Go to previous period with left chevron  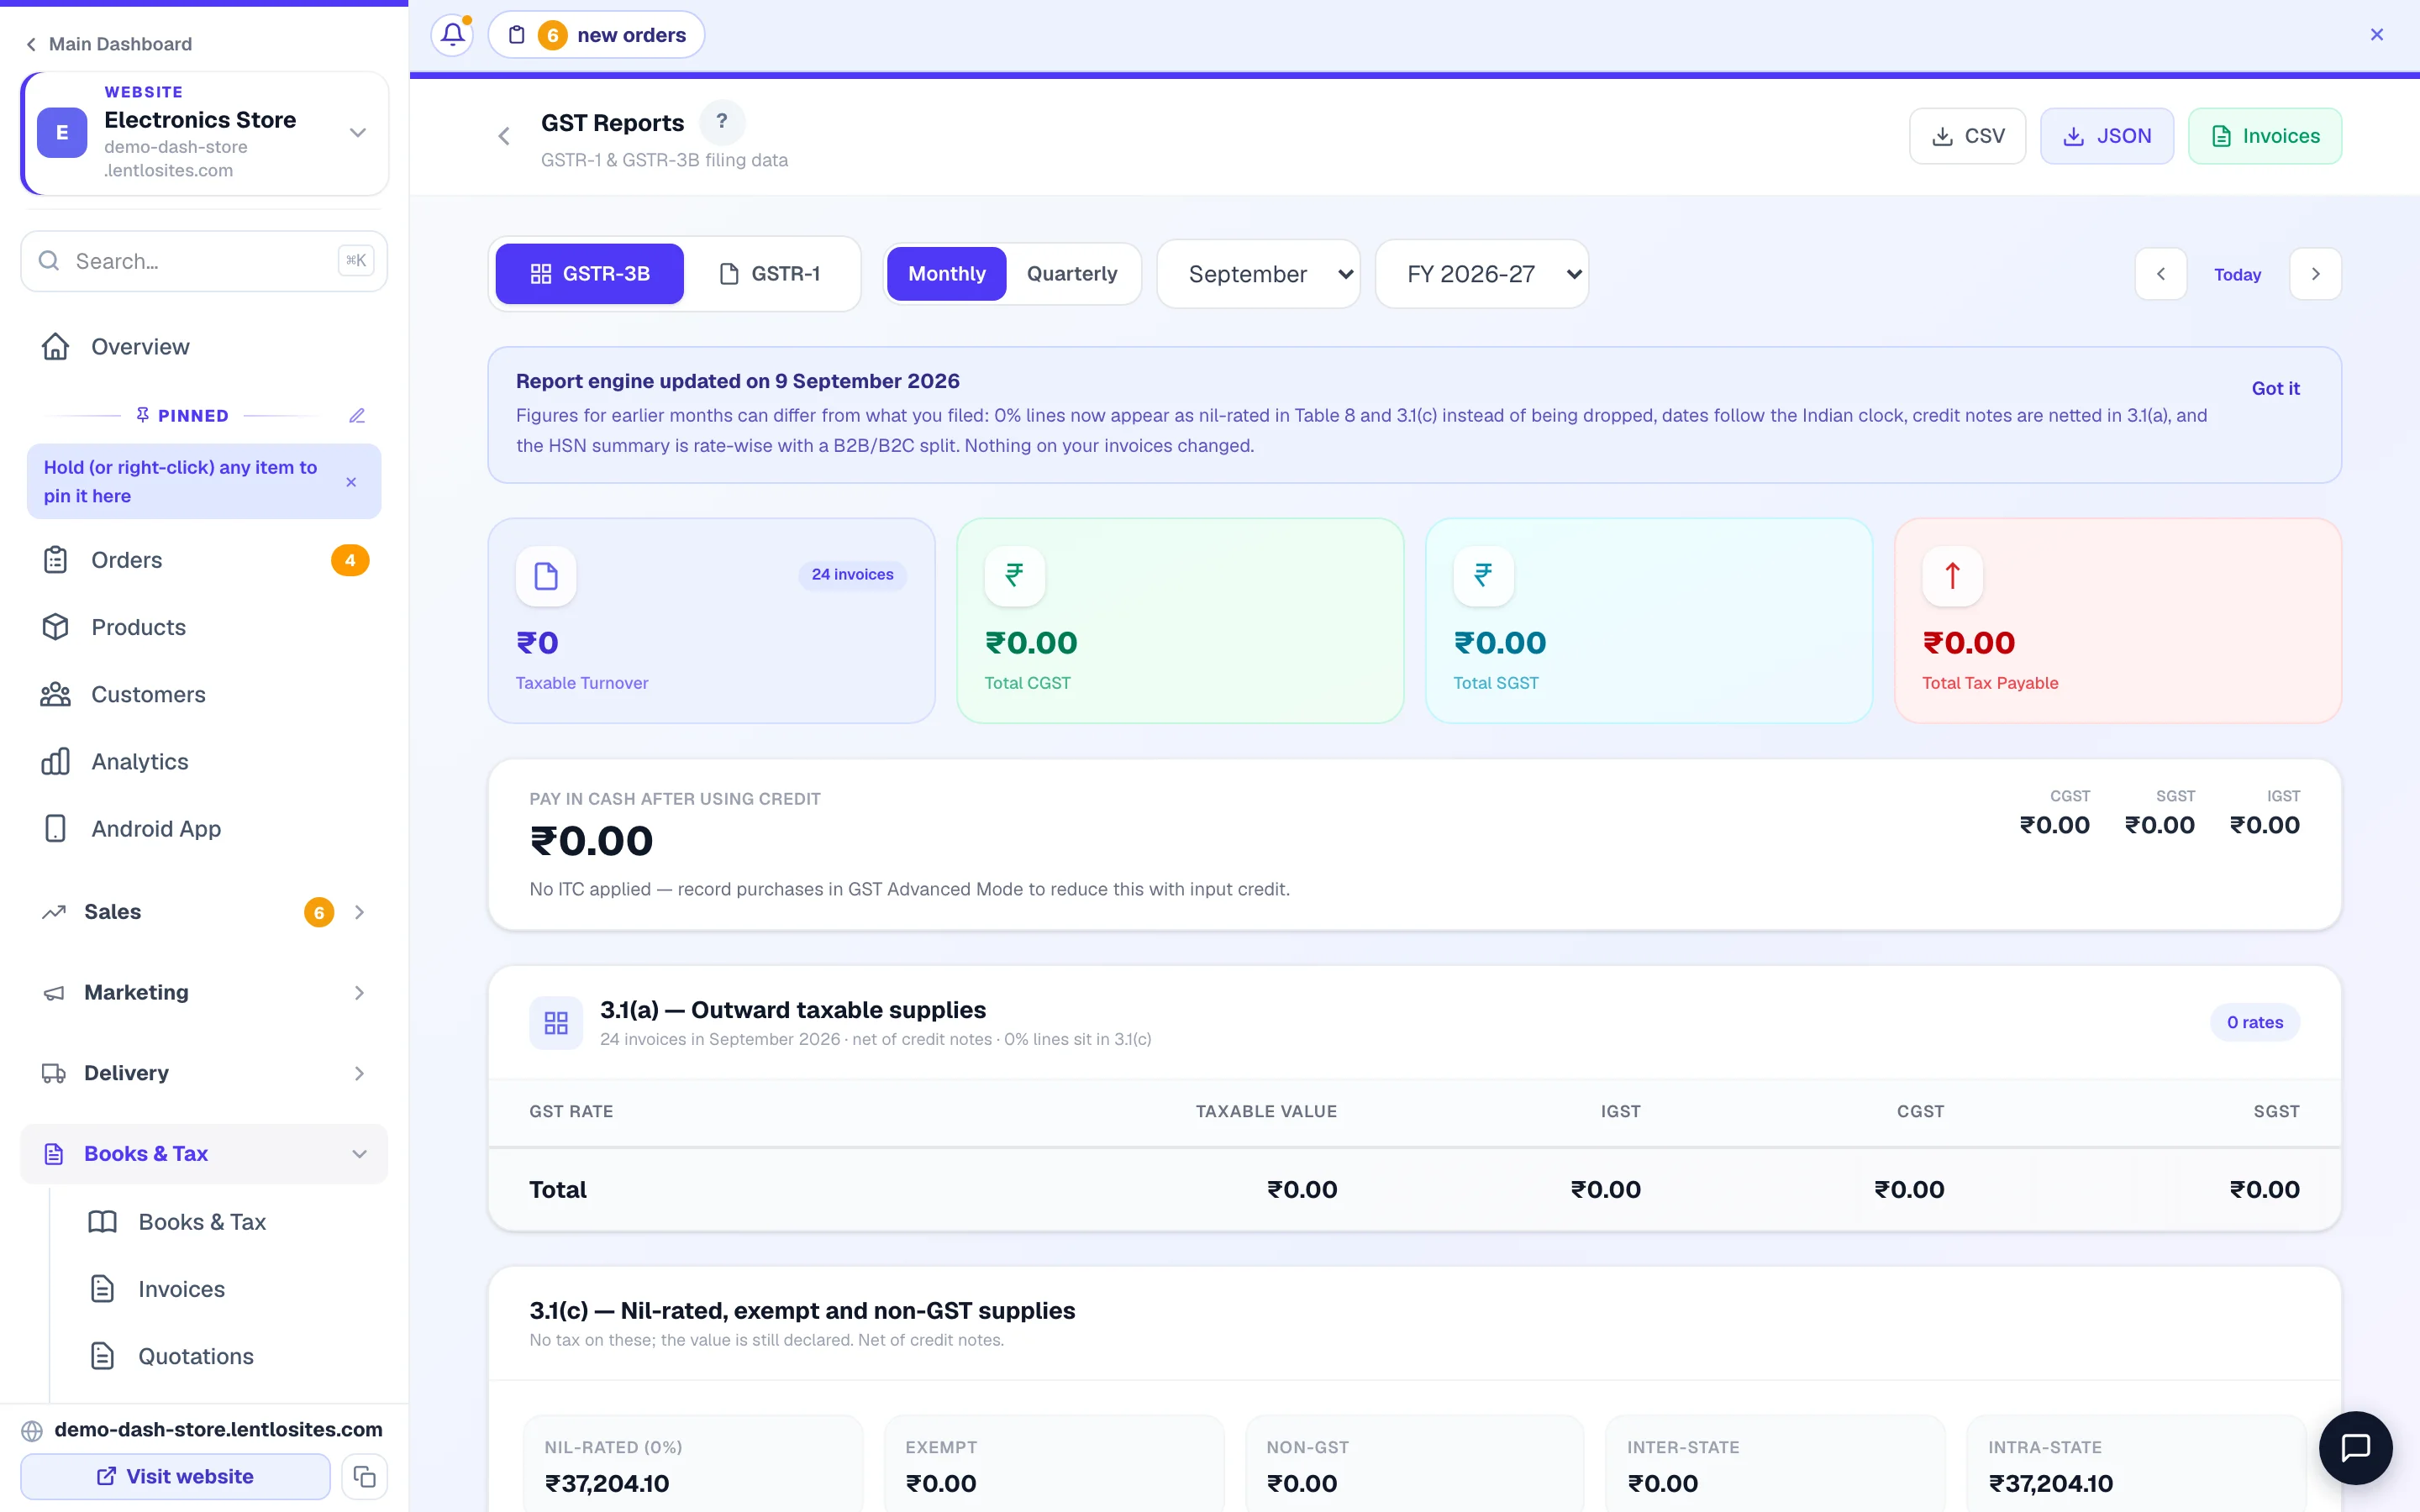[x=2161, y=274]
